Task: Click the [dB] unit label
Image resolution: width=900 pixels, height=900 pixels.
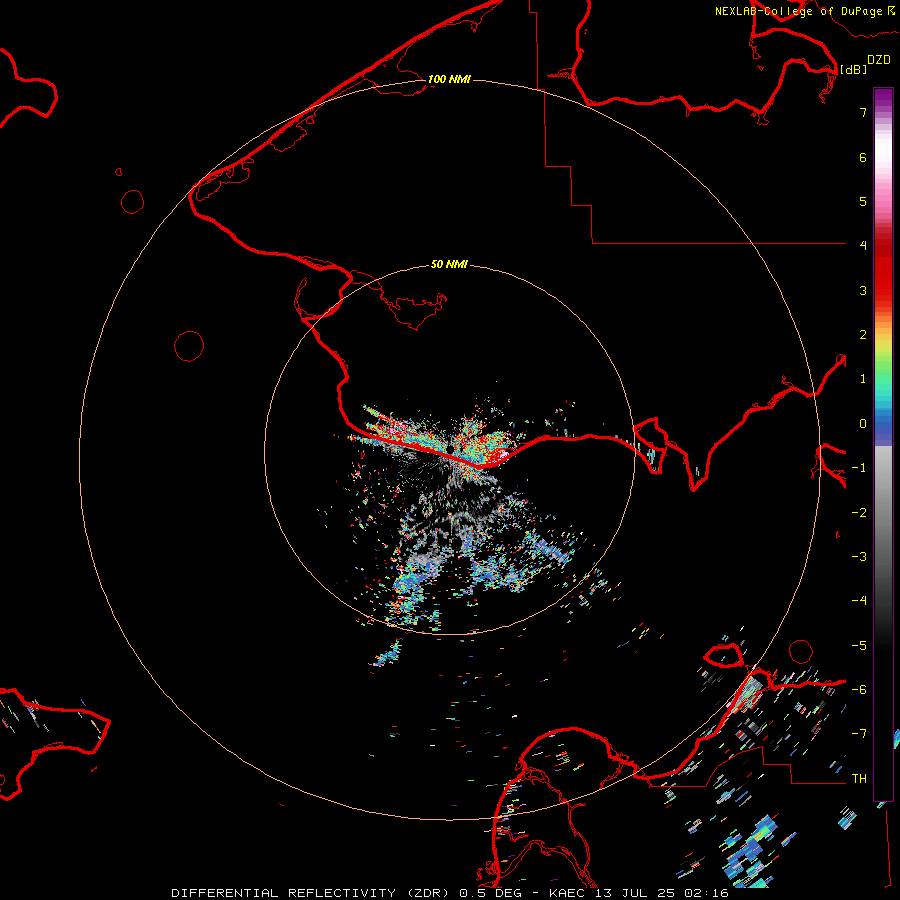Action: (853, 69)
